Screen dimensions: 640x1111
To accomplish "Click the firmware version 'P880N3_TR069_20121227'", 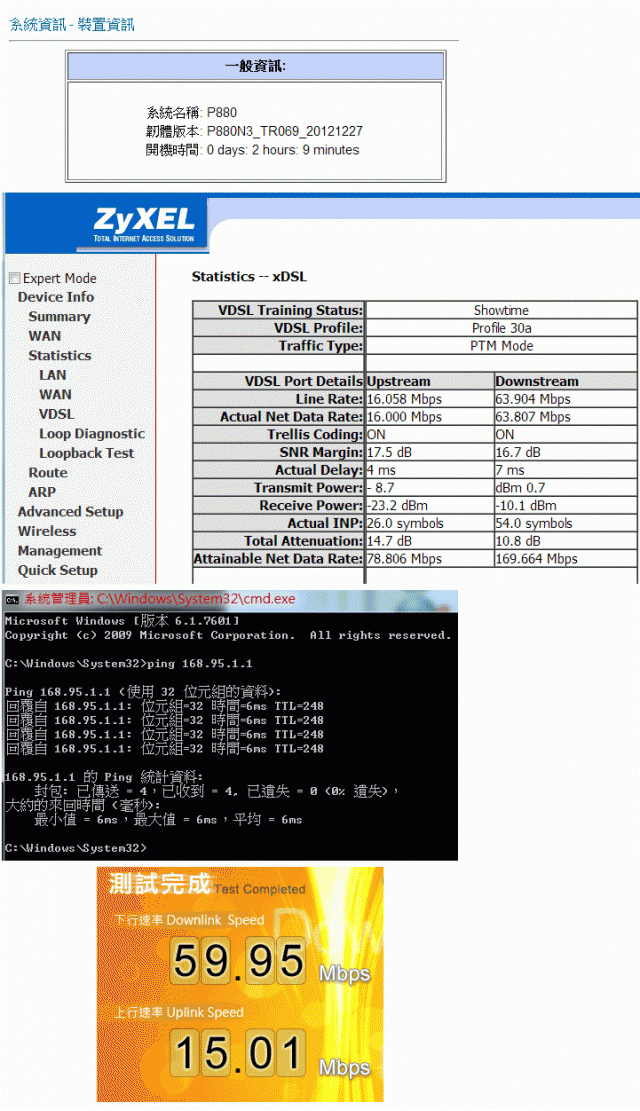I will point(285,131).
